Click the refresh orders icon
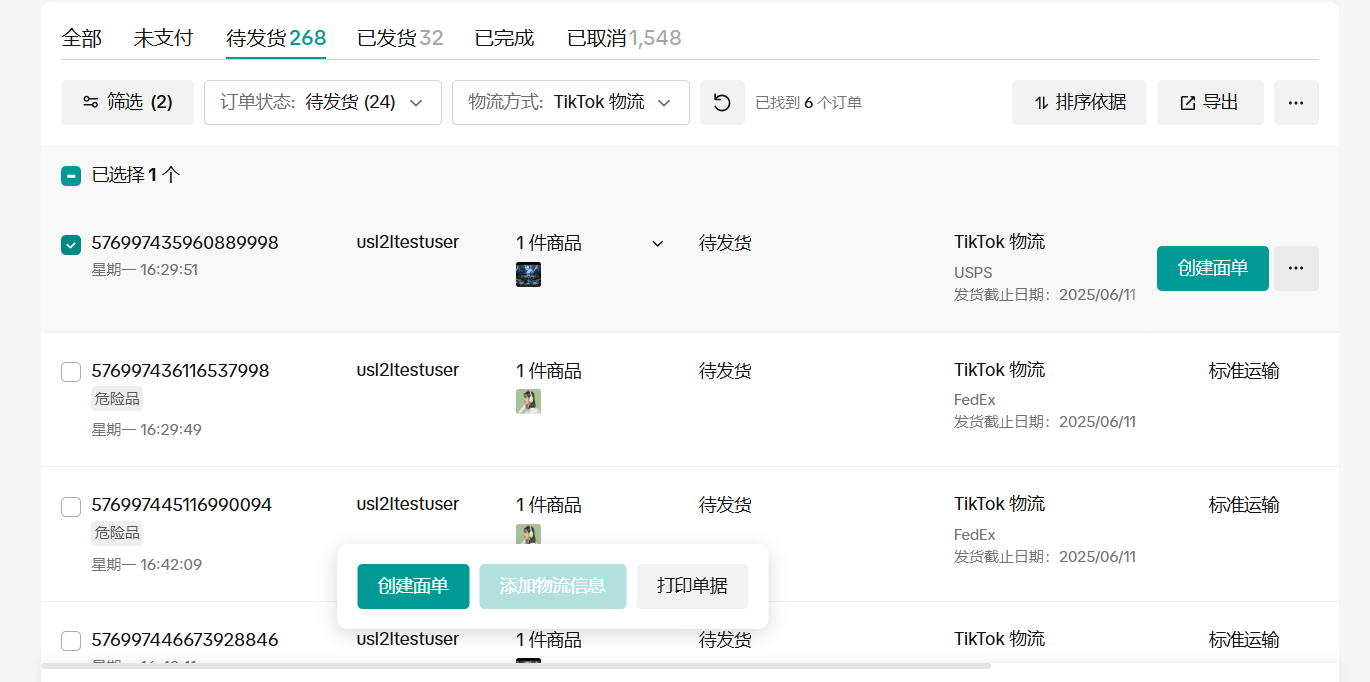This screenshot has width=1370, height=682. (x=722, y=103)
